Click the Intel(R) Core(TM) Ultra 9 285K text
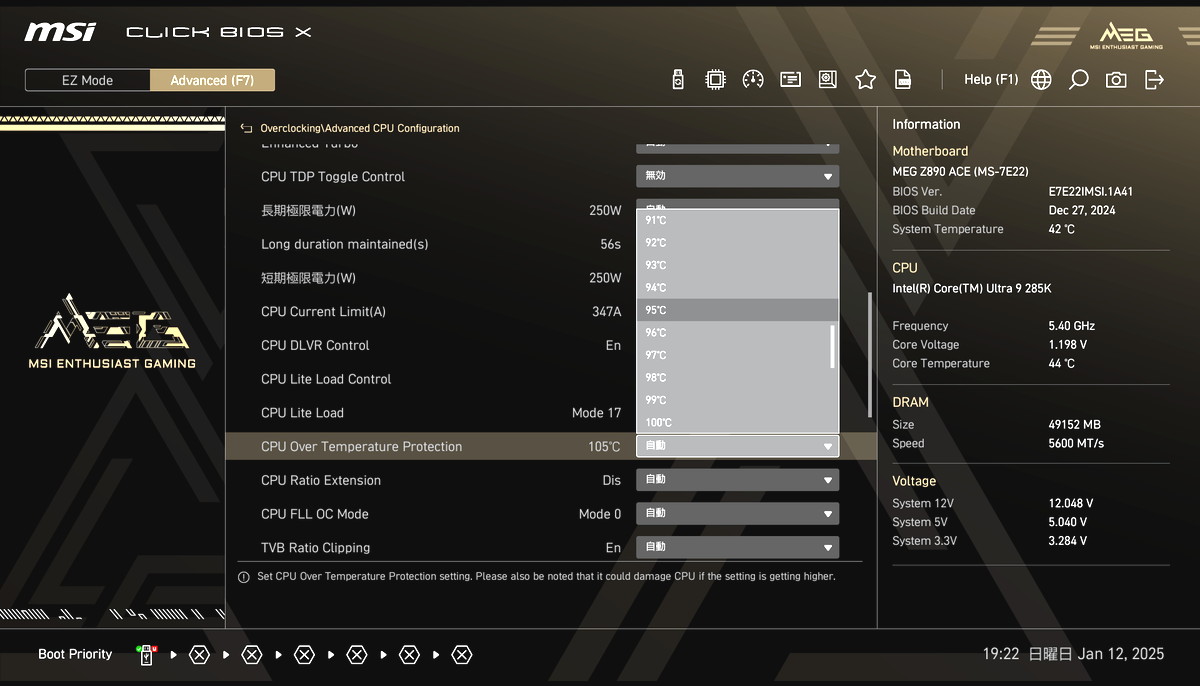 click(972, 288)
